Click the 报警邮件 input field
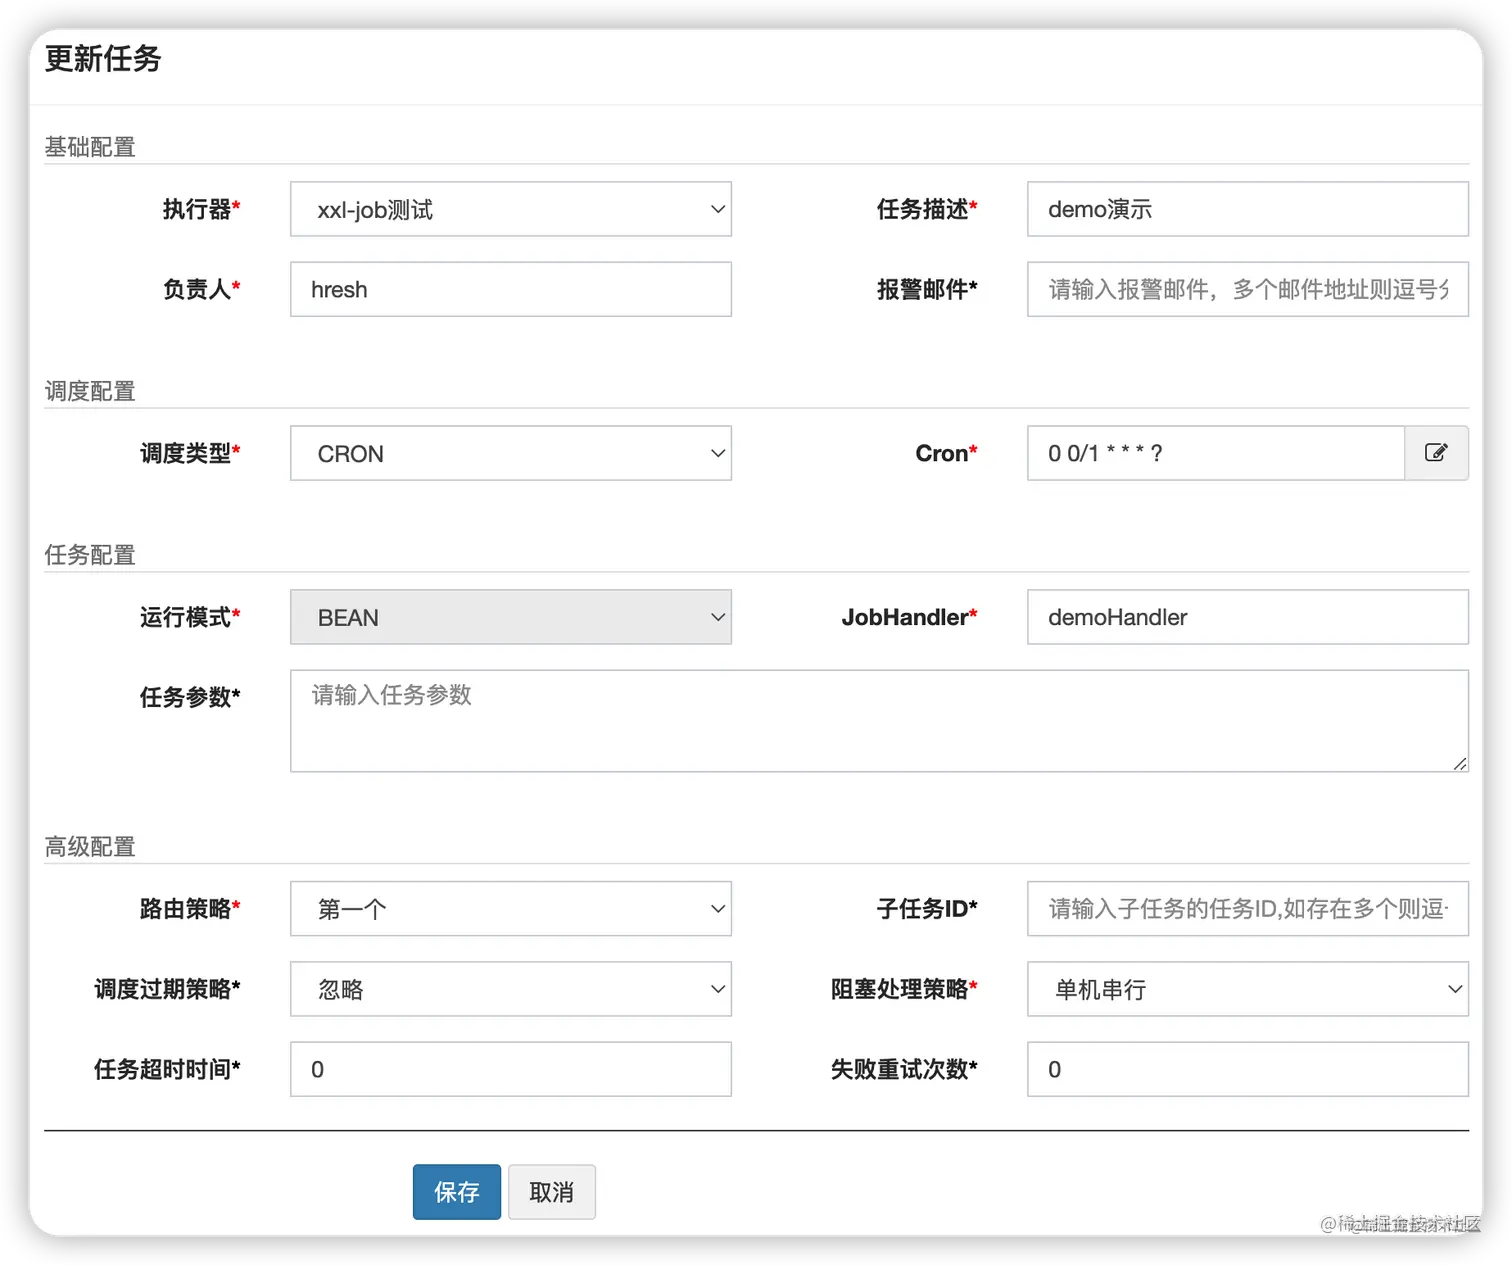The height and width of the screenshot is (1265, 1512). (x=1248, y=289)
